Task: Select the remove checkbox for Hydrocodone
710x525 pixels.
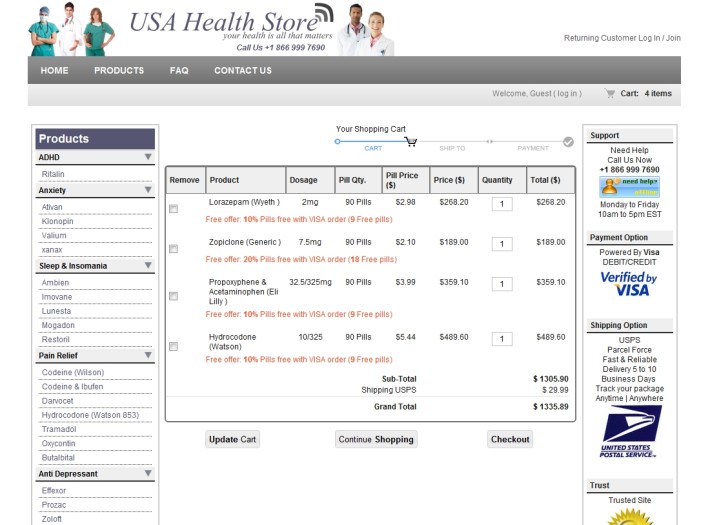Action: [x=174, y=346]
